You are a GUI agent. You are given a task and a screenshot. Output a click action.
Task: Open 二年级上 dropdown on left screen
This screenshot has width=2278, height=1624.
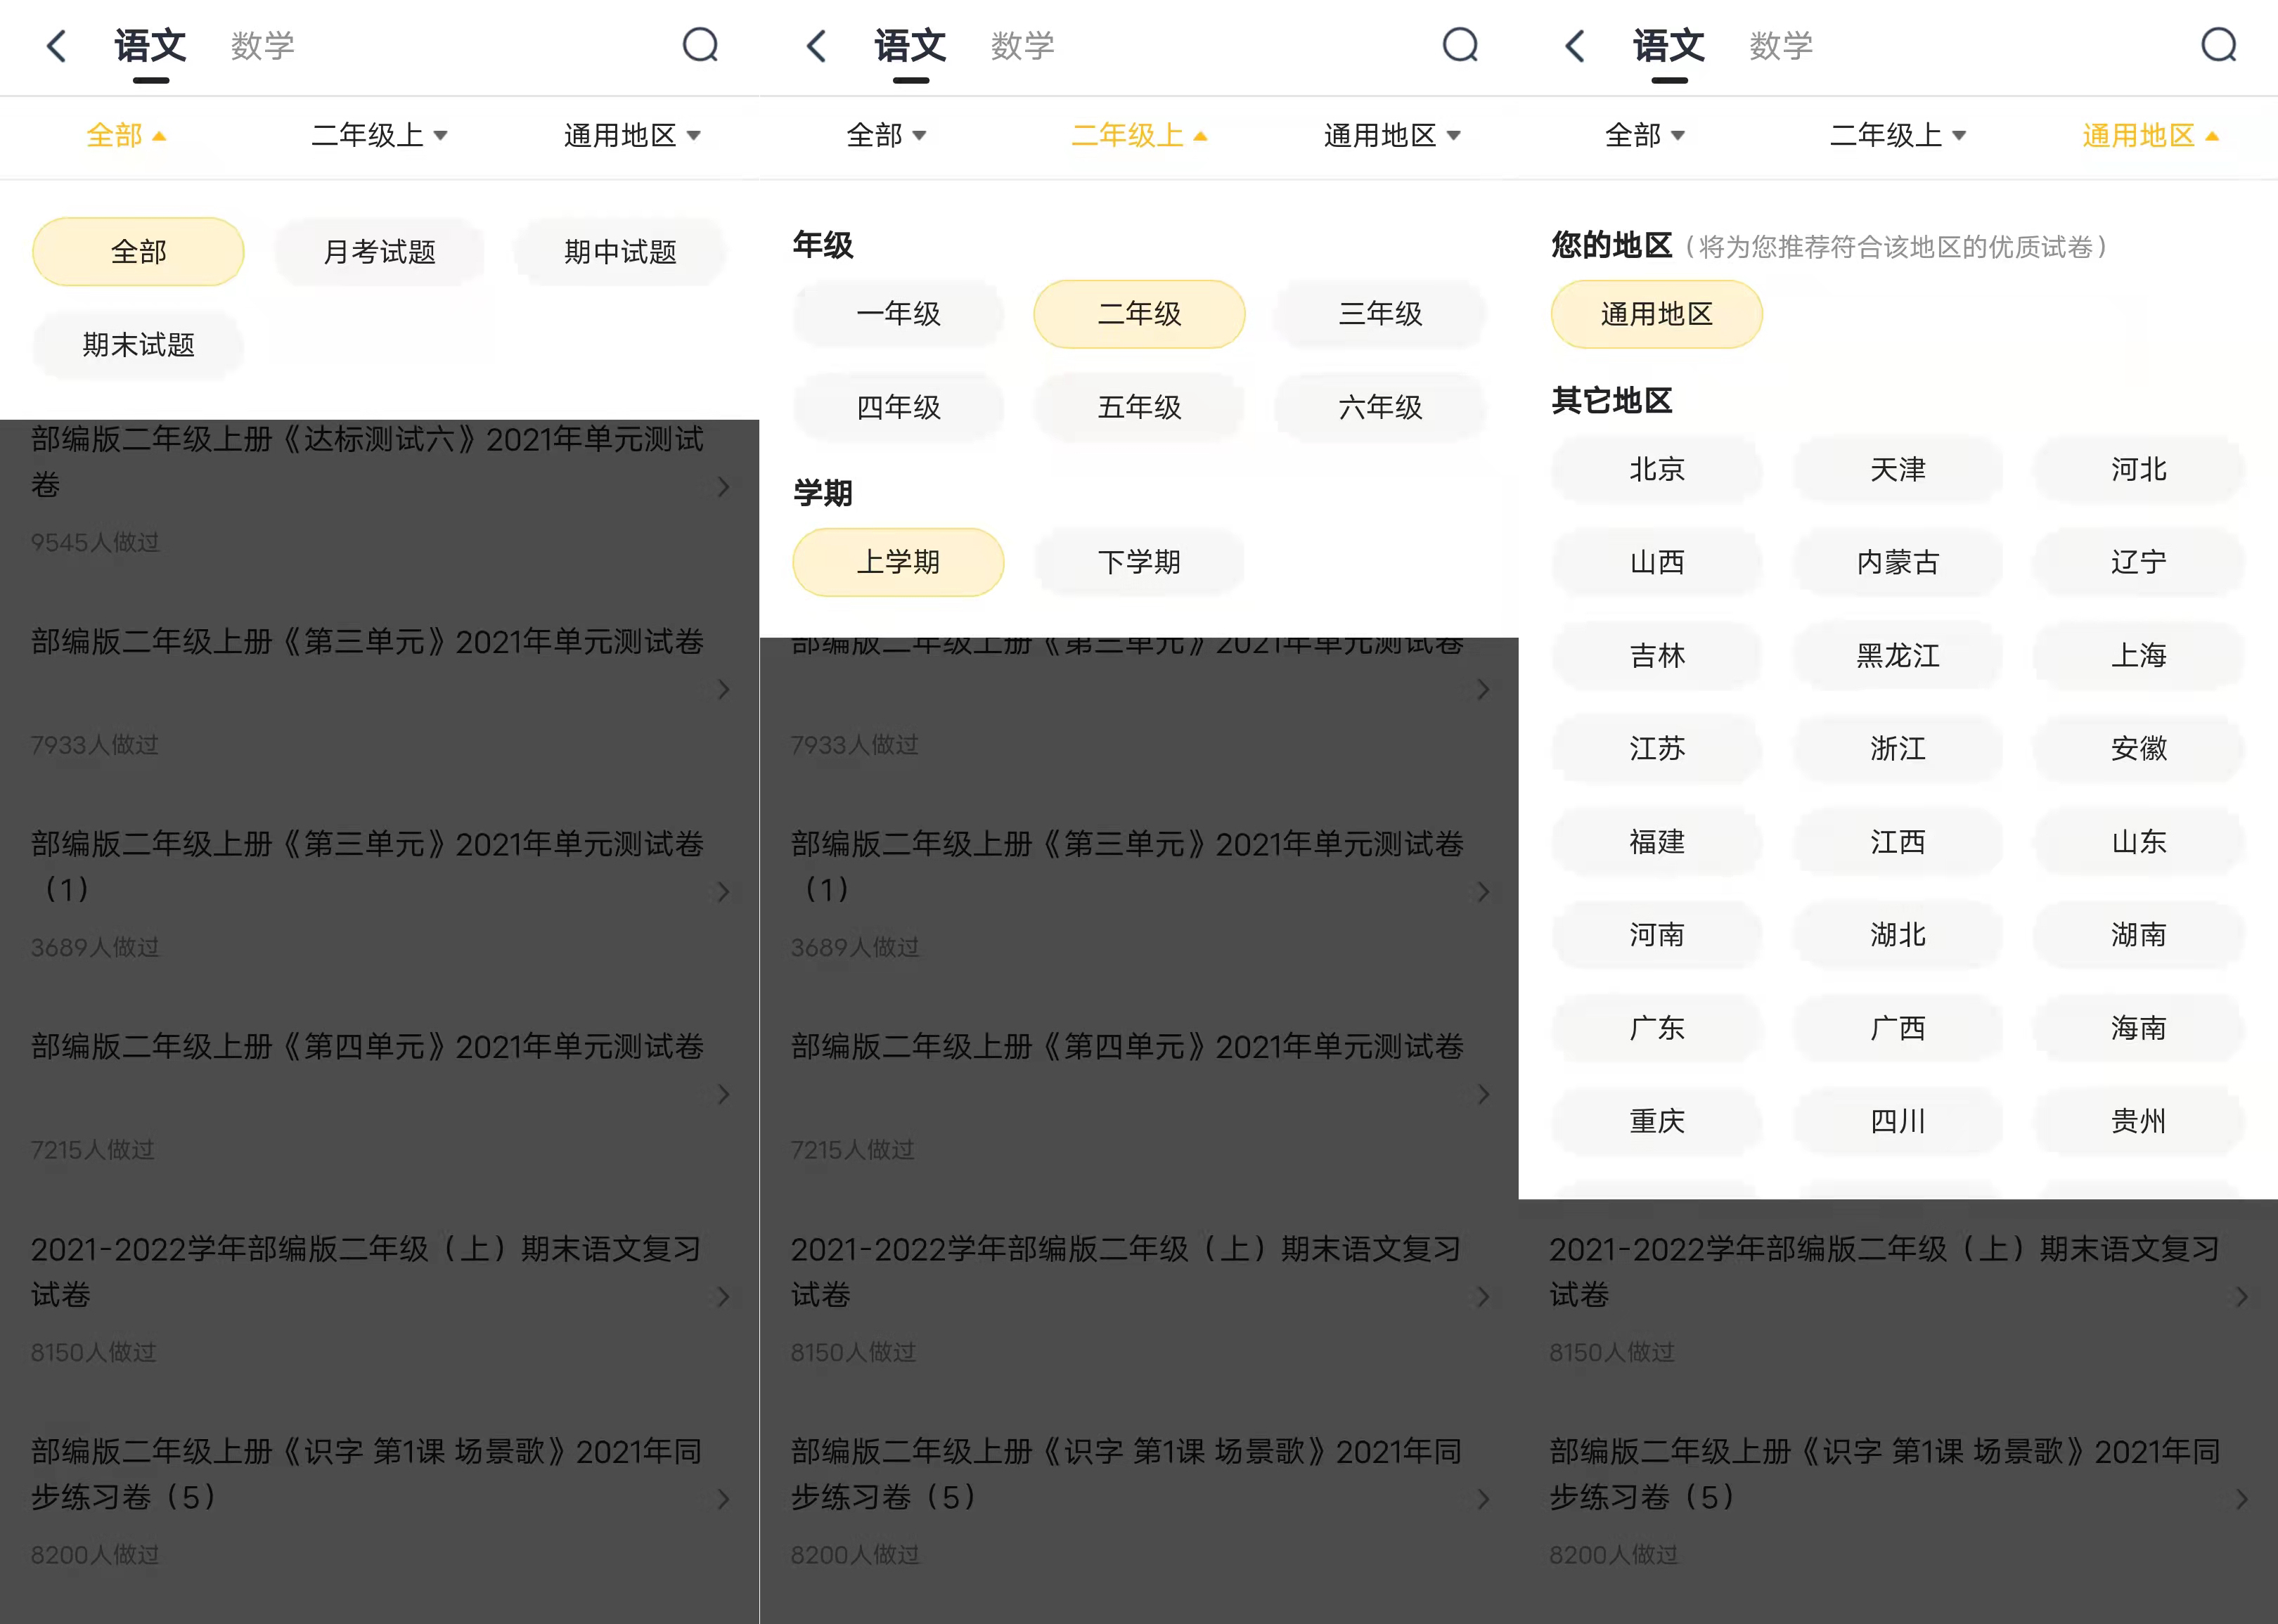[379, 135]
